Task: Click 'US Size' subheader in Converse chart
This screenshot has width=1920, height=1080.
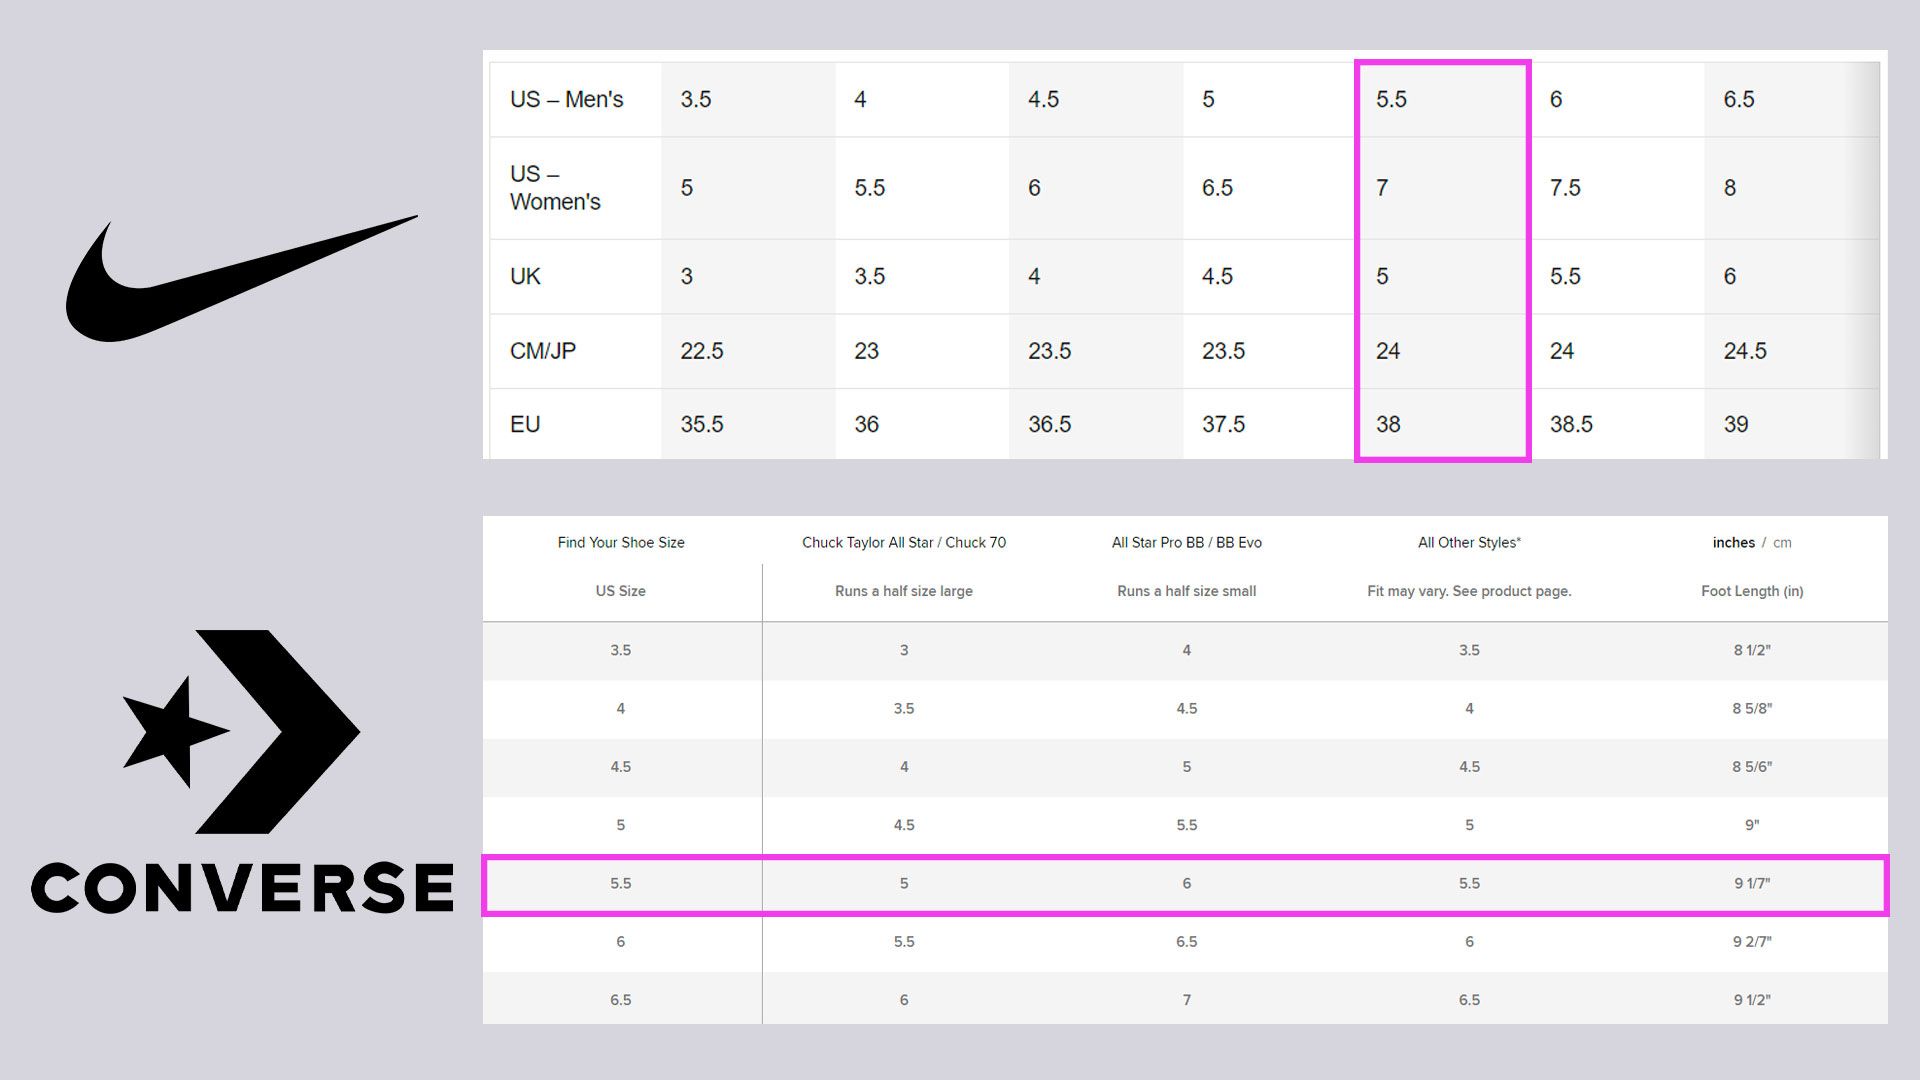Action: 621,591
